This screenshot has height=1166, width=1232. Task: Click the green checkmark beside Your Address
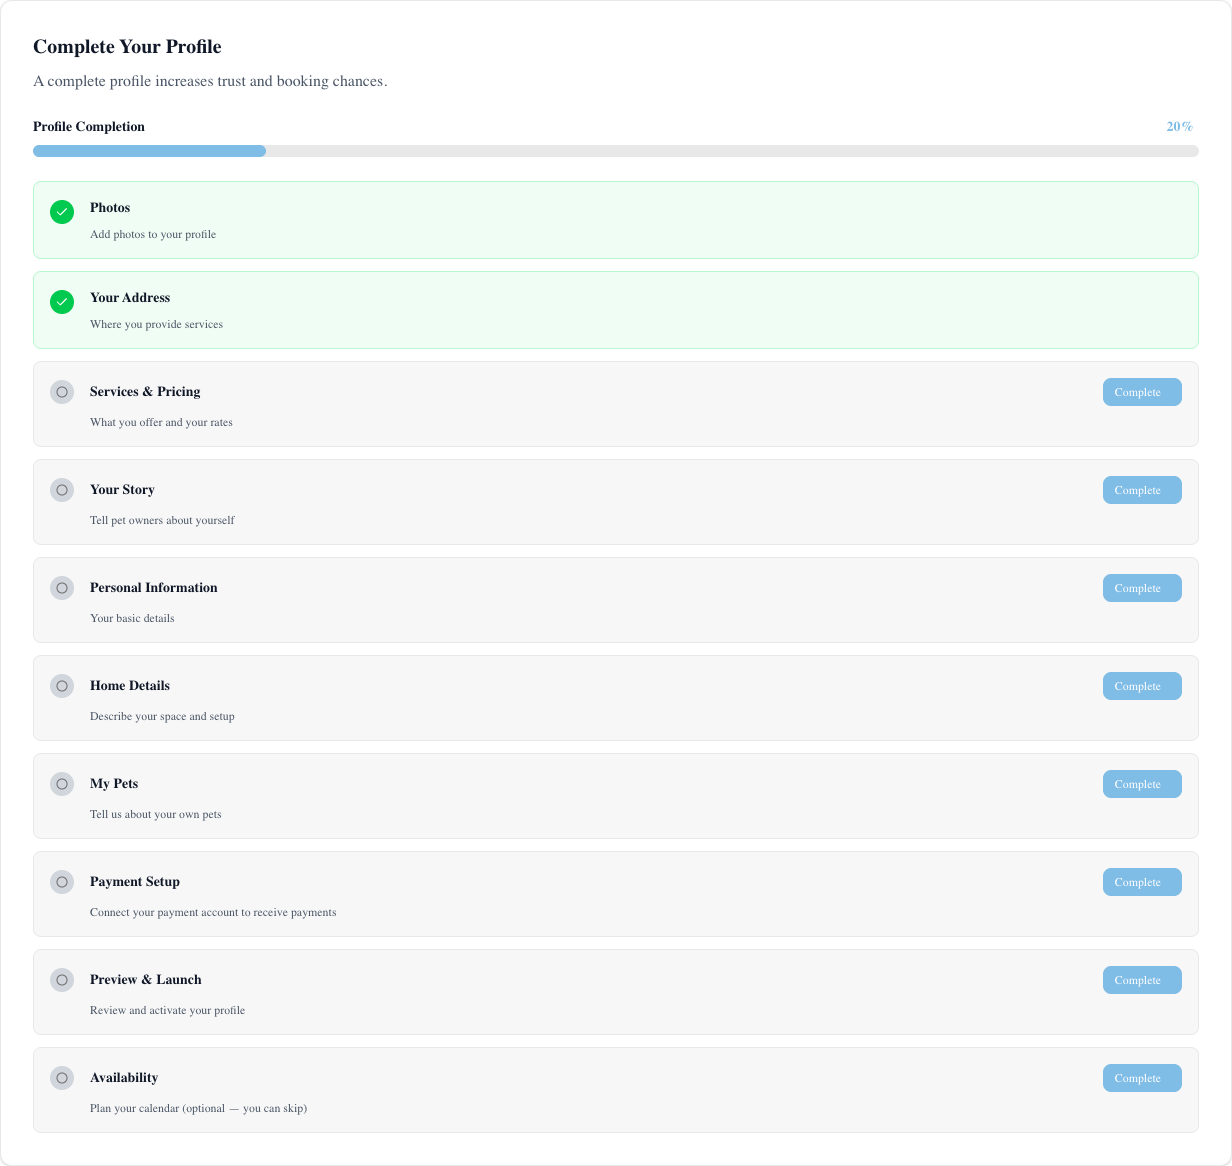click(x=62, y=302)
